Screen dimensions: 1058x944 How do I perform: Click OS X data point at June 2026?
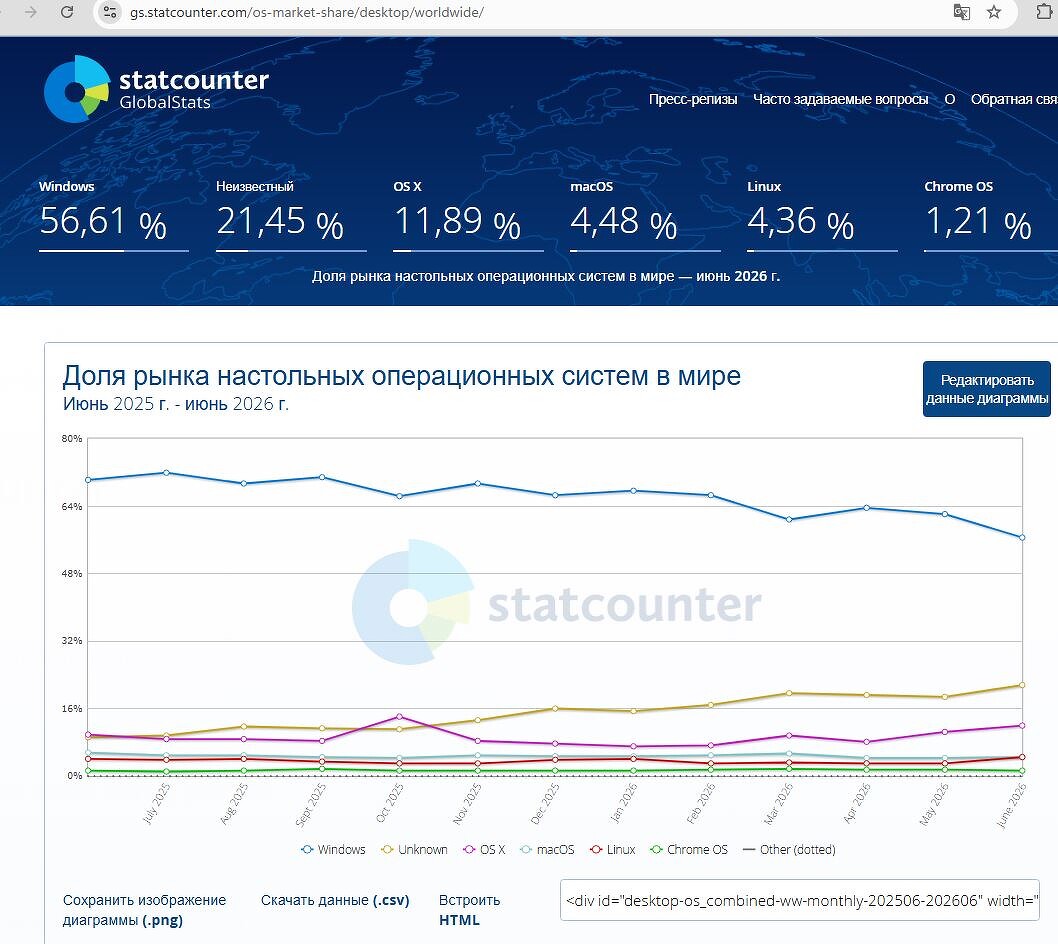click(1022, 725)
